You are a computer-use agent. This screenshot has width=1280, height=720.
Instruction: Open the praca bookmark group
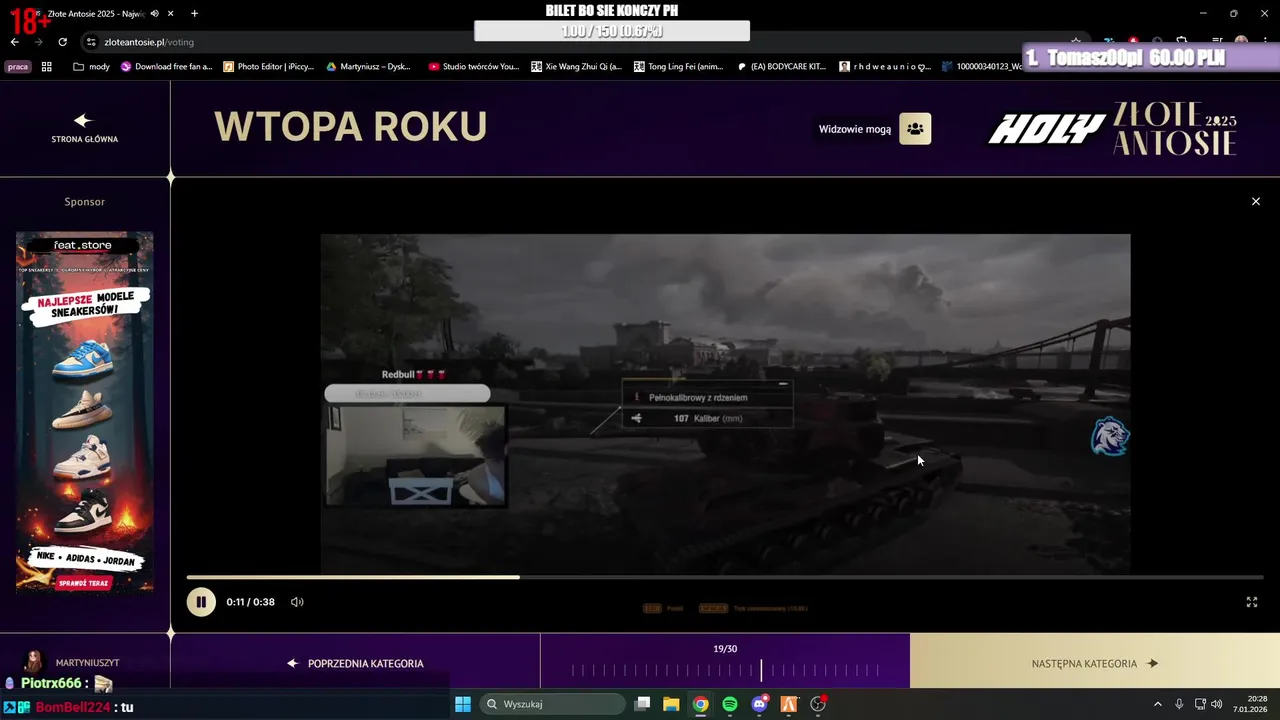18,67
